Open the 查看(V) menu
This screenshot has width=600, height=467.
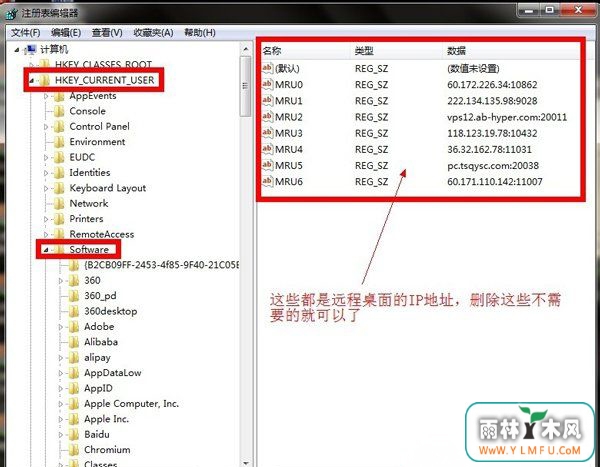point(107,33)
